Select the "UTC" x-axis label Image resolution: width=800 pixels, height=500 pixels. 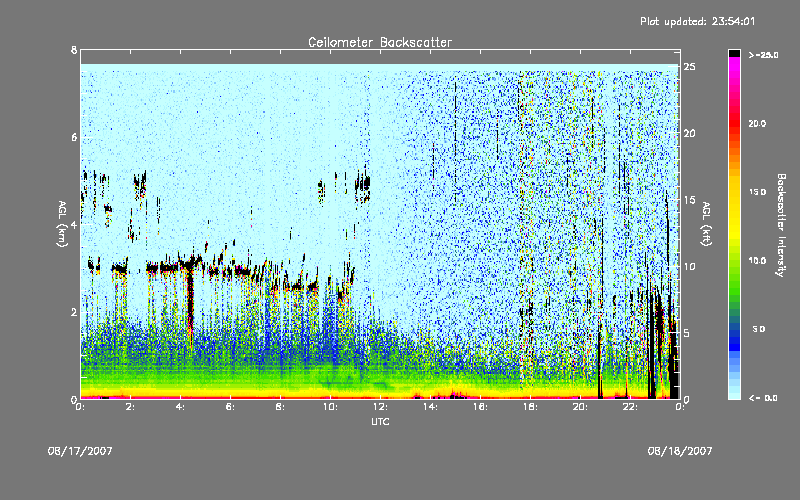tap(380, 421)
